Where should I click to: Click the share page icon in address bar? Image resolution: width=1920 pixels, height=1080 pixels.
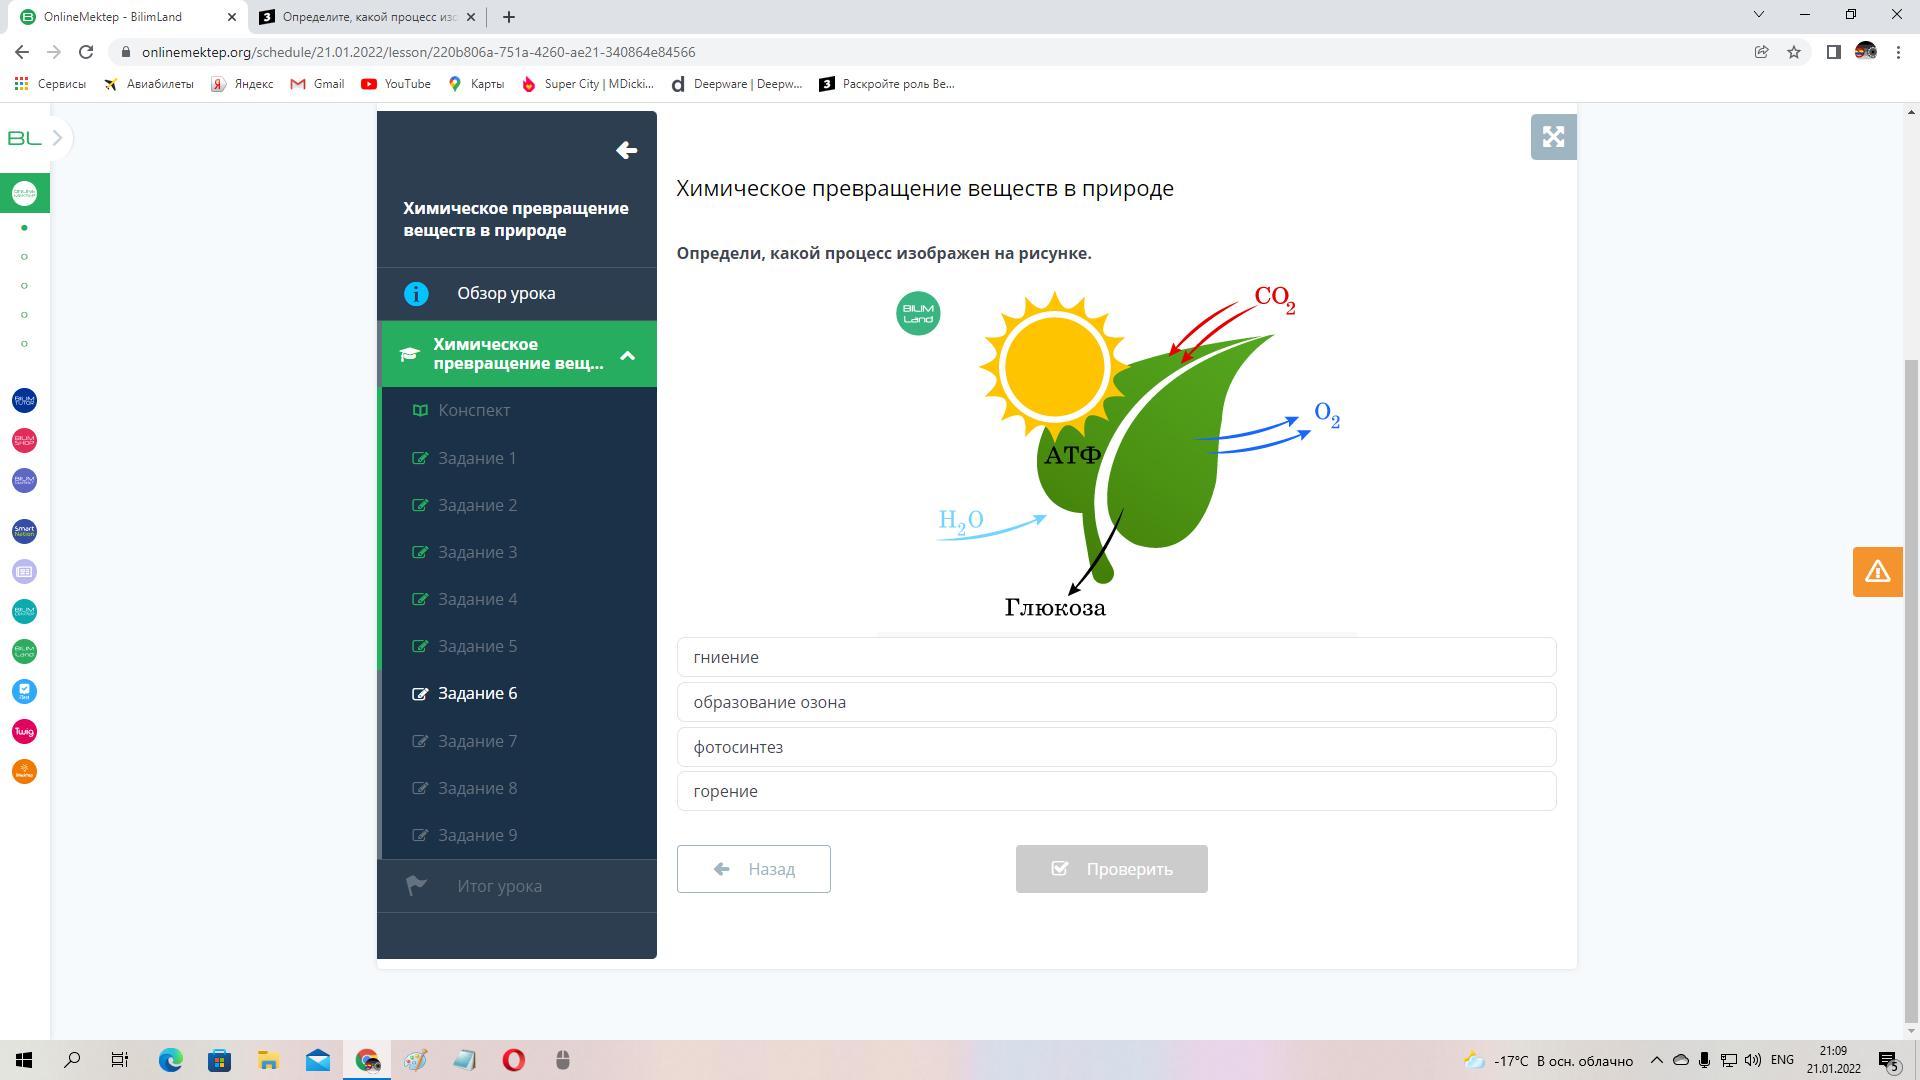click(x=1761, y=52)
